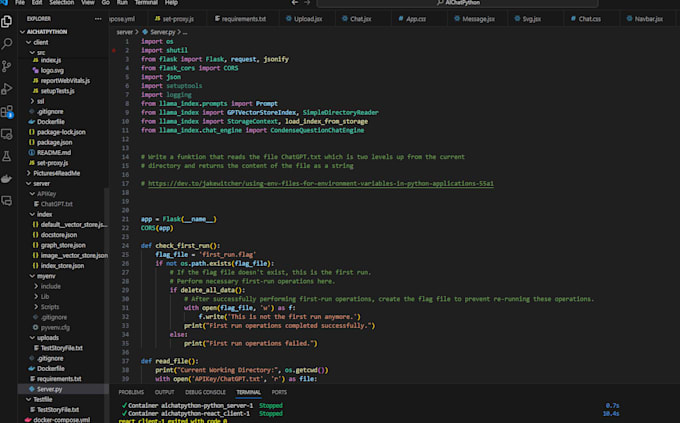Open graph_store.json in the explorer
This screenshot has width=680, height=423.
click(63, 245)
